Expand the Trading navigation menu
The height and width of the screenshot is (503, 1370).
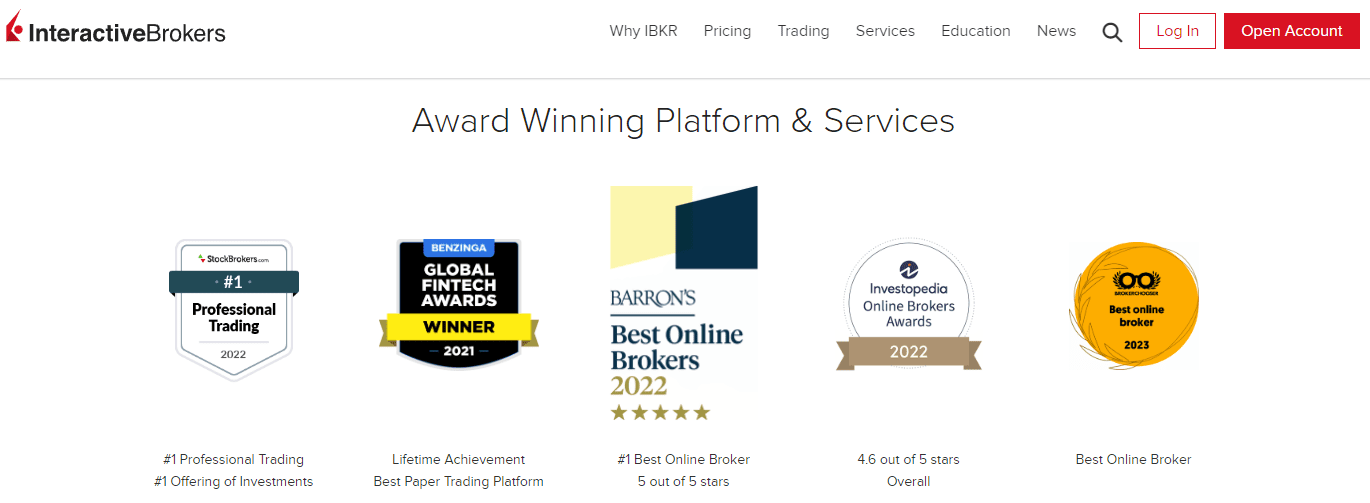803,31
